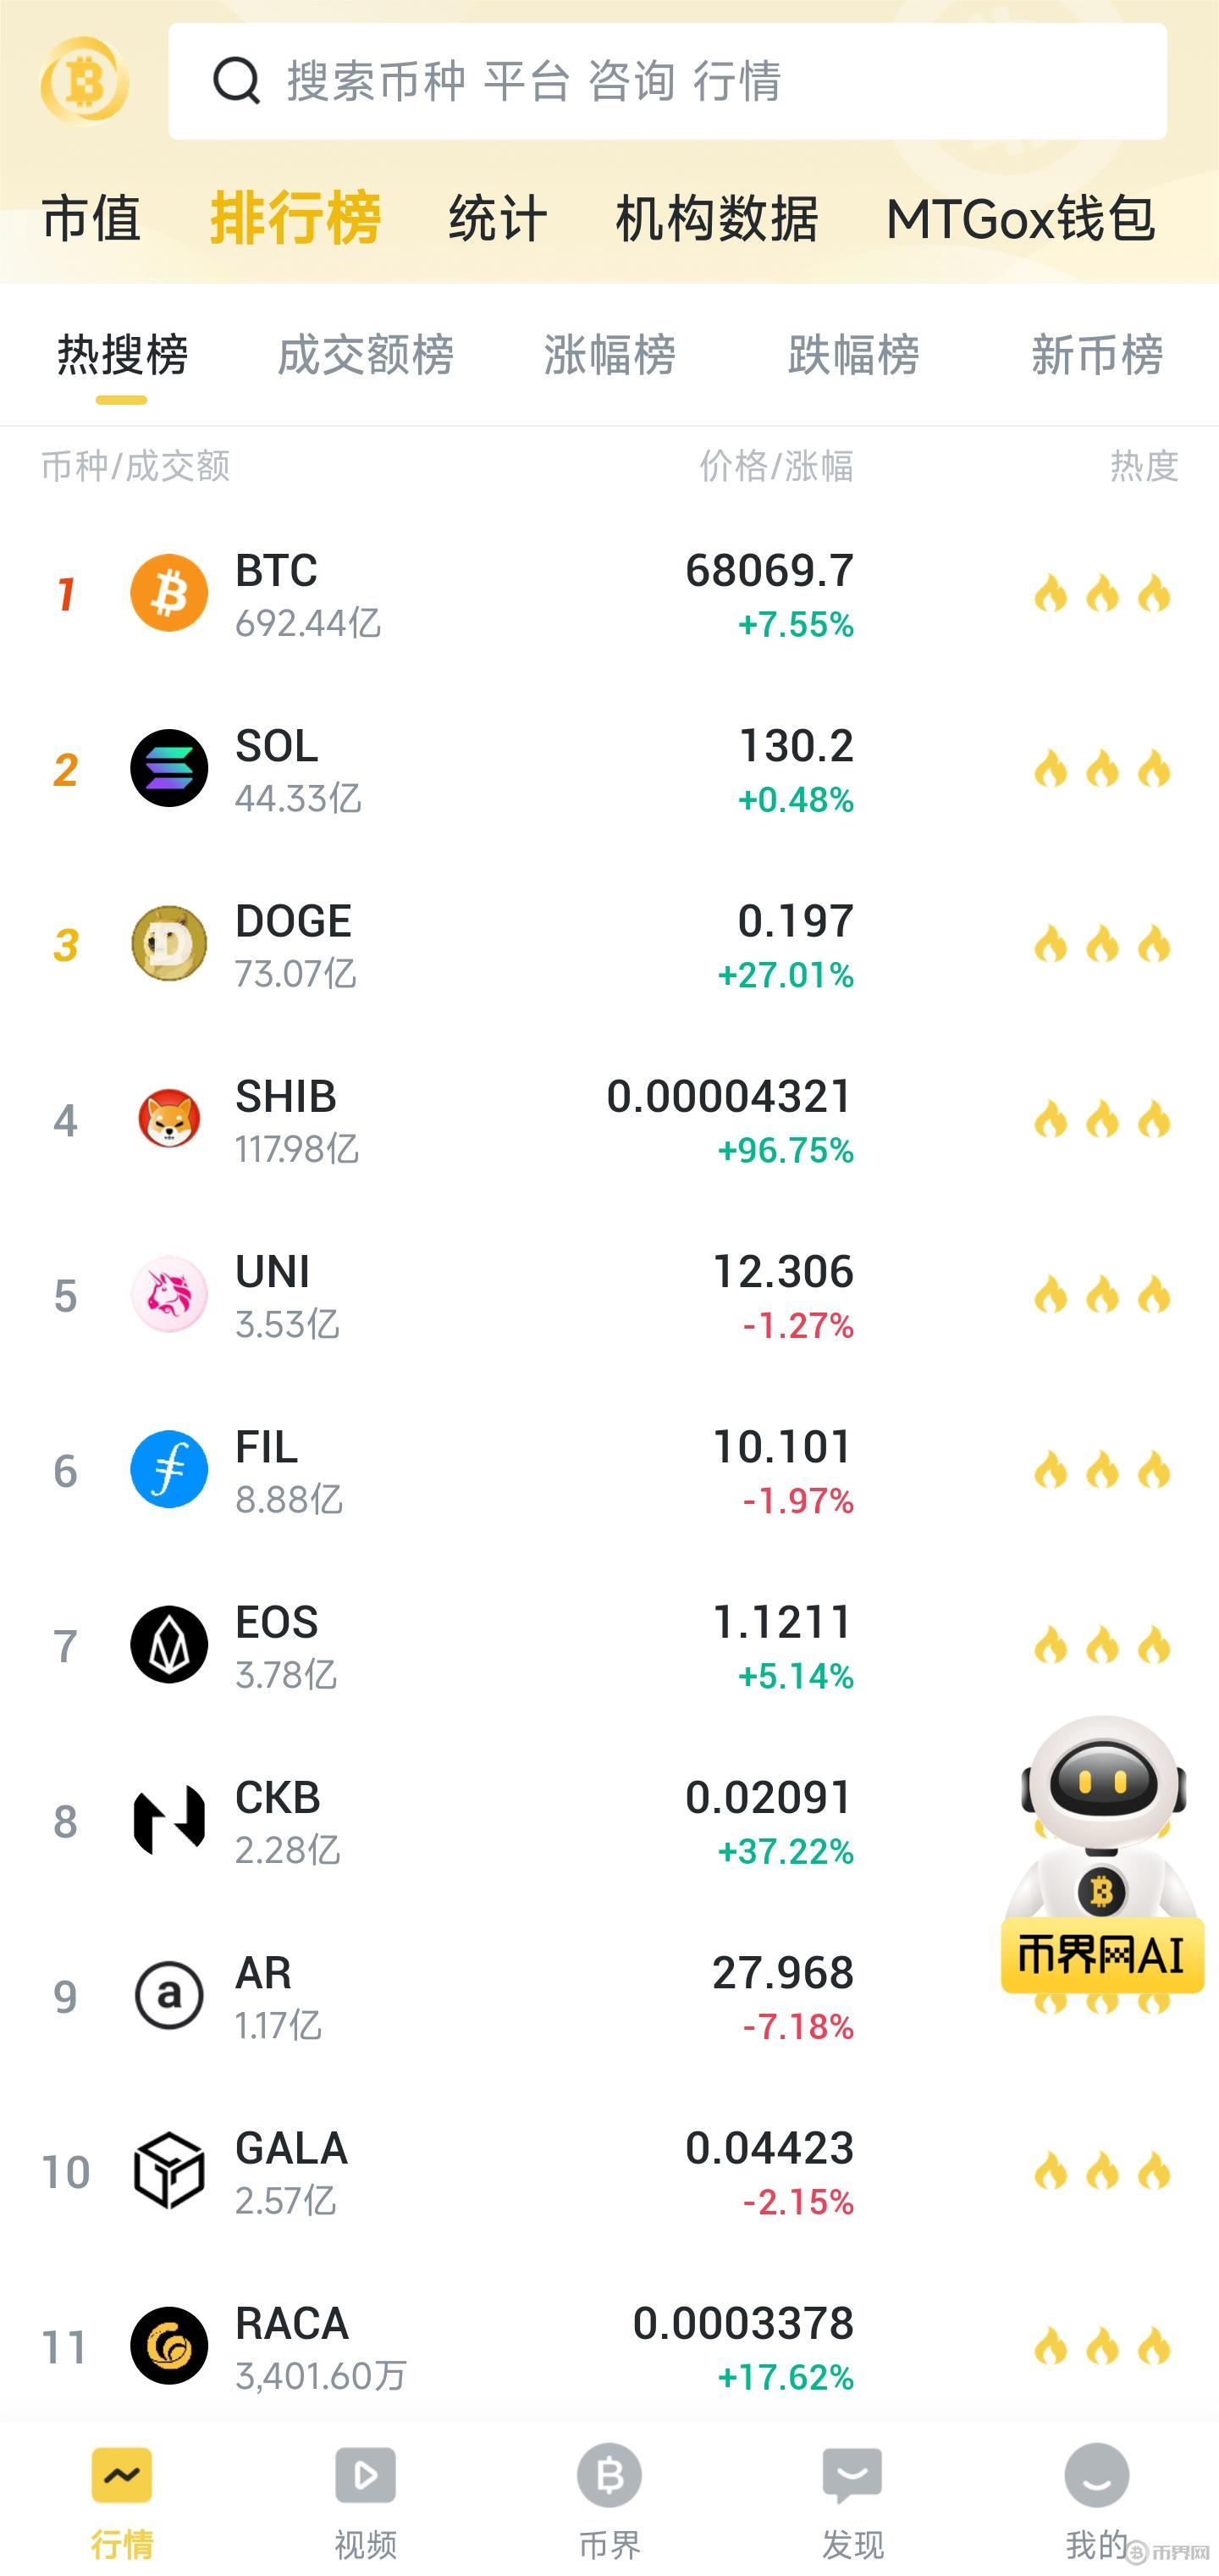
Task: Tap the Bitcoin logo in the header
Action: point(84,81)
